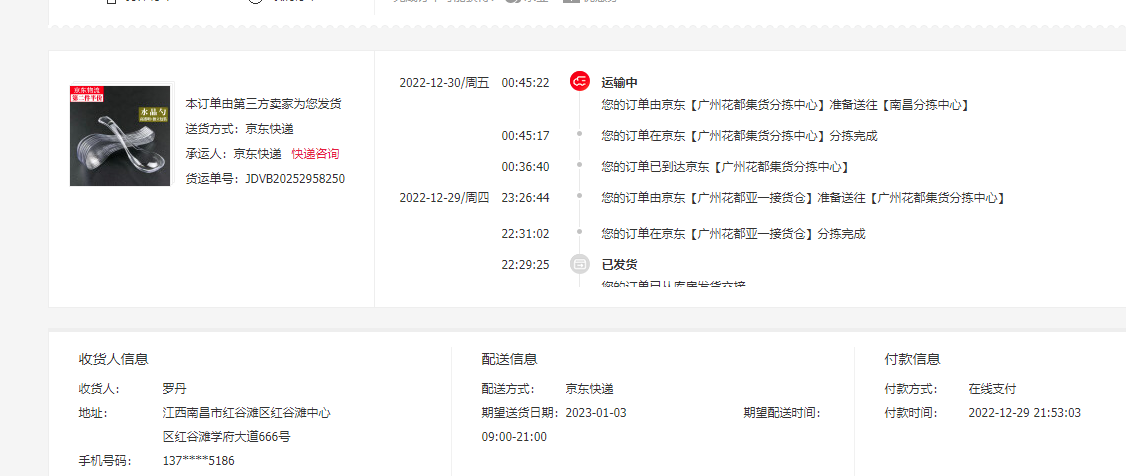
Task: Click the grey 已发货 status icon
Action: click(580, 264)
